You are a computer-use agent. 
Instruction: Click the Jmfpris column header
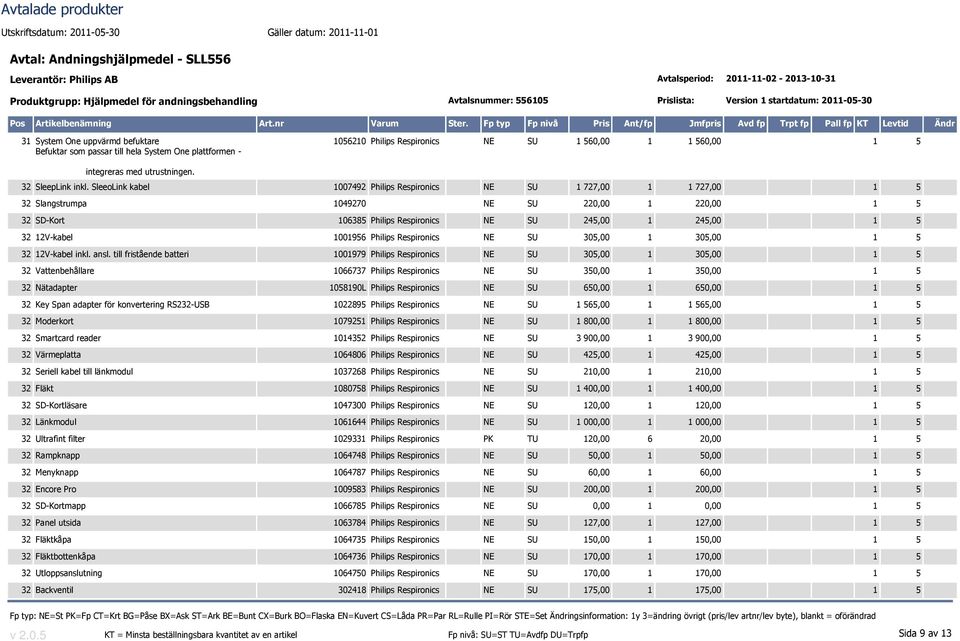[x=689, y=124]
